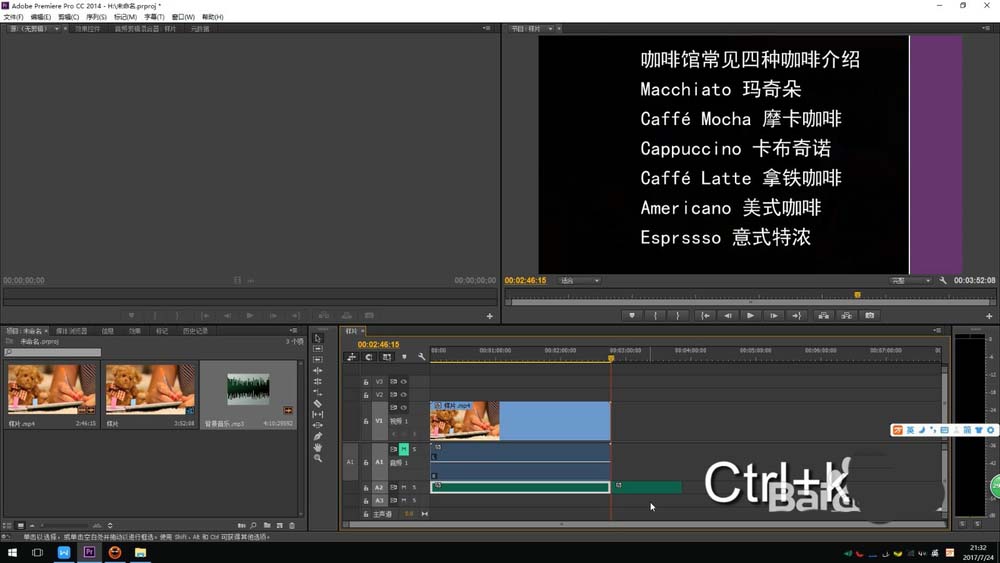Open Source monitor panel flyout menu
This screenshot has width=1000, height=563.
pyautogui.click(x=487, y=28)
